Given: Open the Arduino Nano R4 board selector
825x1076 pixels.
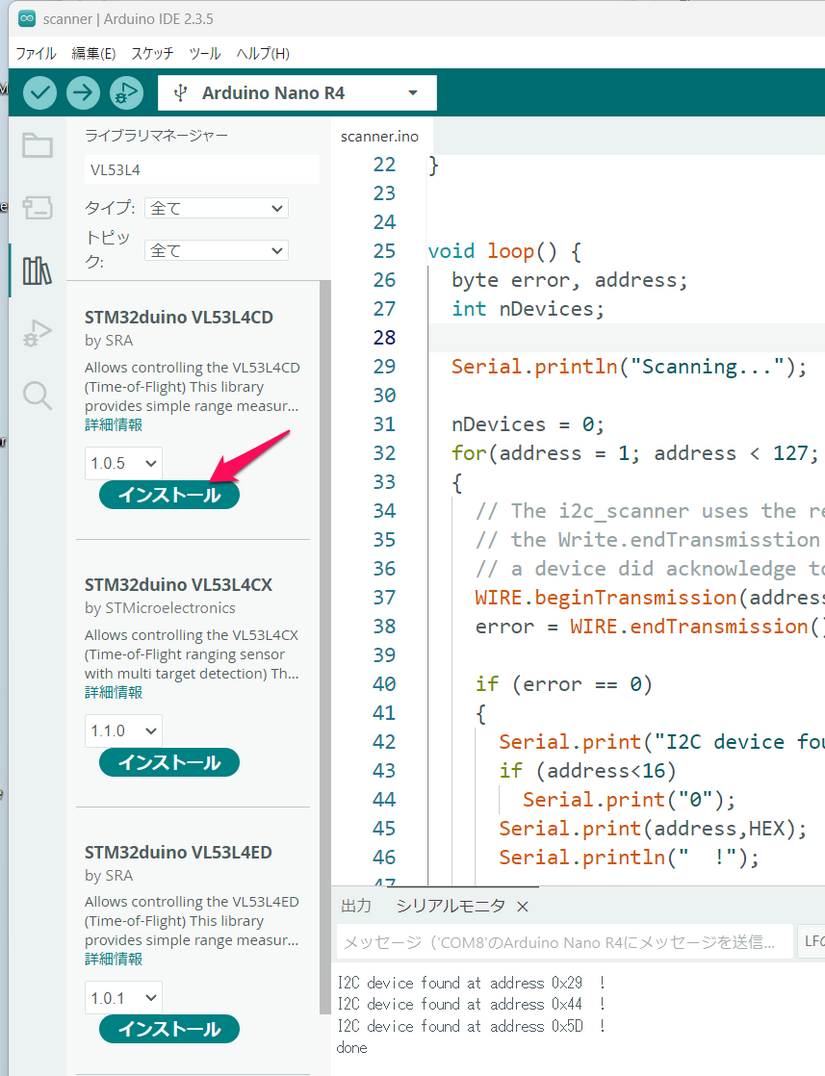Looking at the screenshot, I should coord(297,93).
